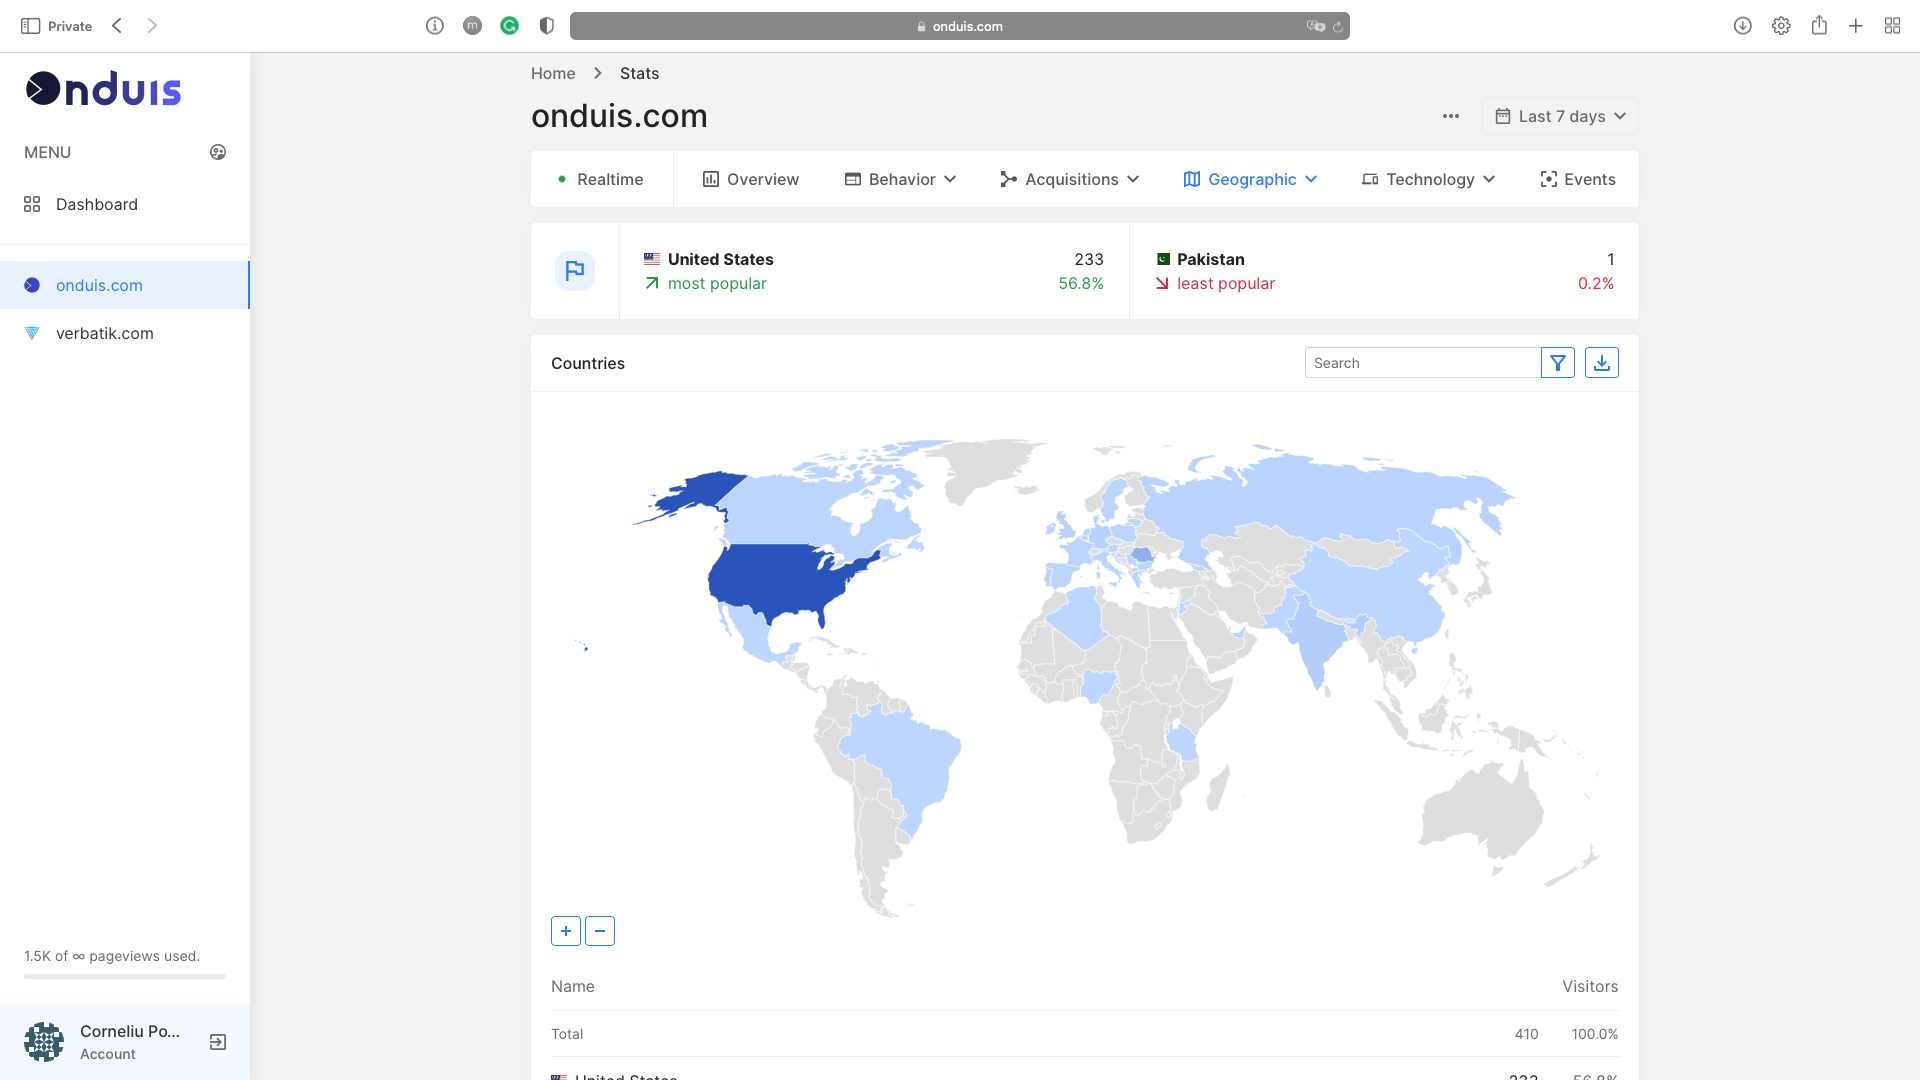The height and width of the screenshot is (1080, 1920).
Task: Expand the Acquisitions menu
Action: pos(1070,179)
